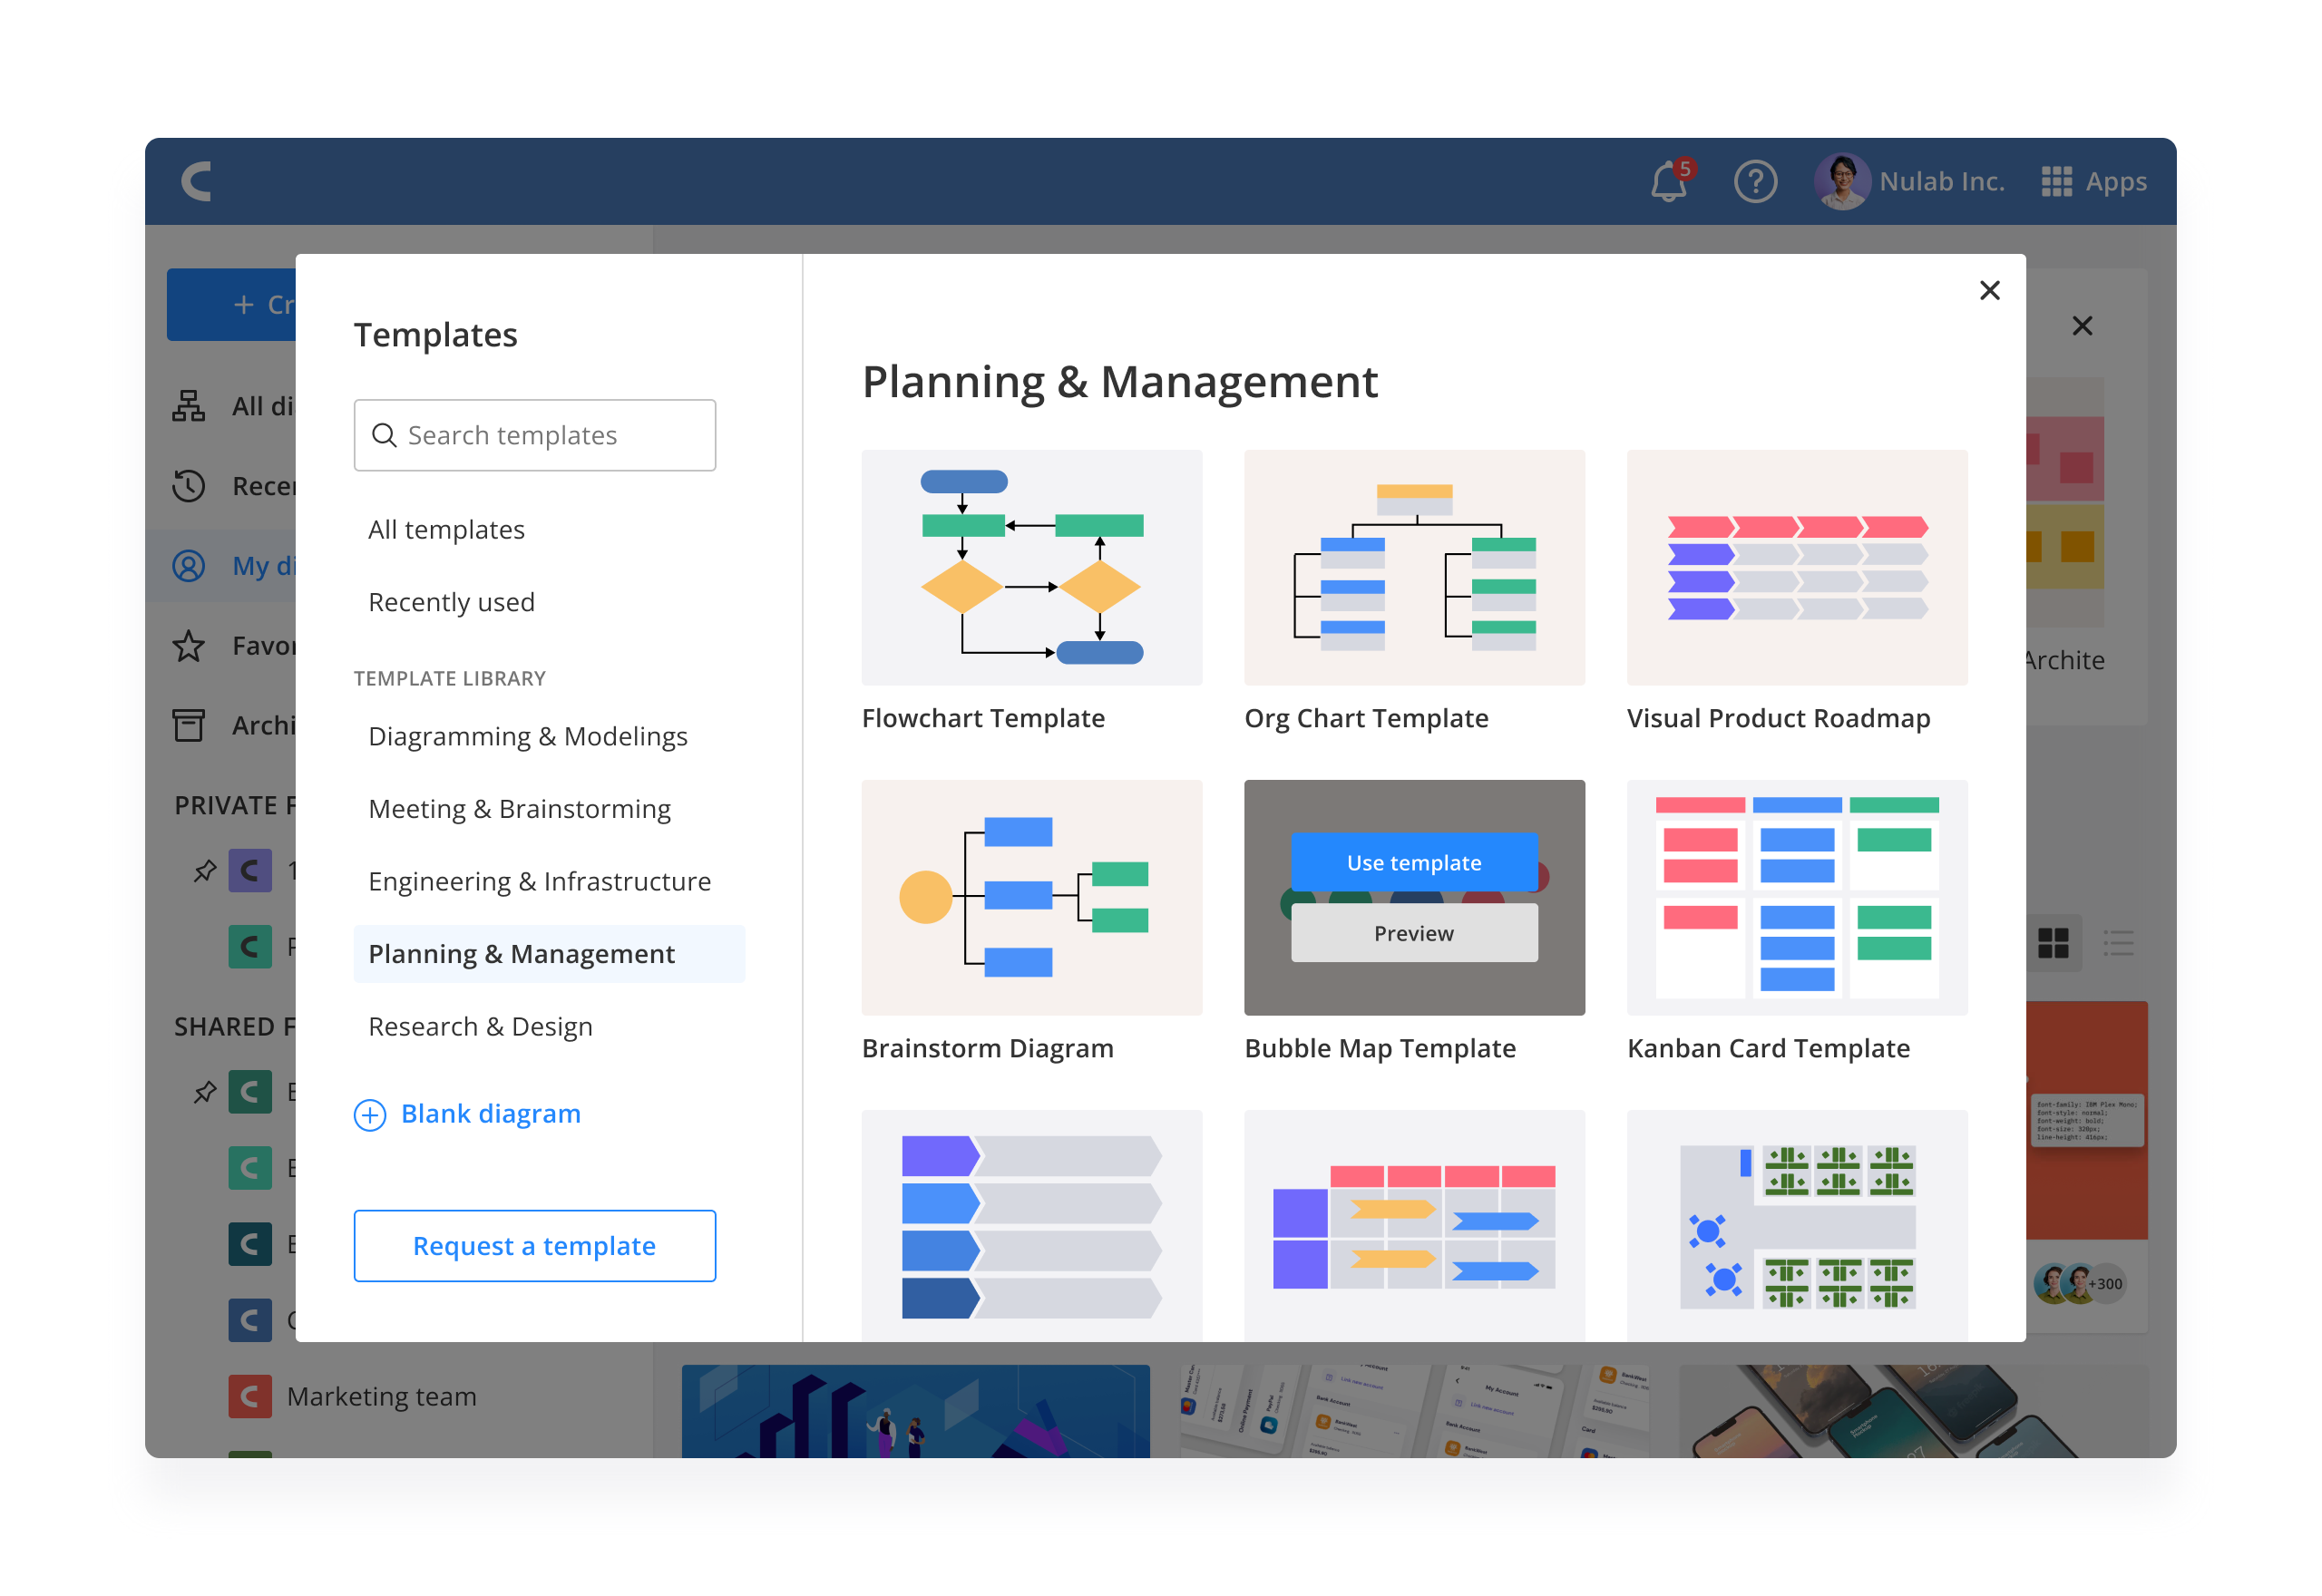Focus the Search templates field

click(x=534, y=436)
